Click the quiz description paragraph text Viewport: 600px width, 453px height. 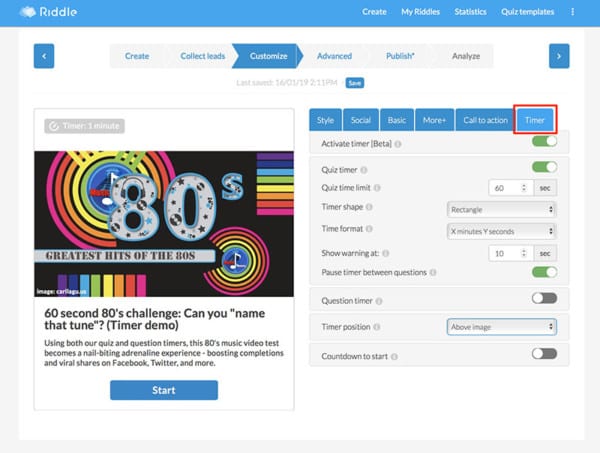tap(164, 353)
